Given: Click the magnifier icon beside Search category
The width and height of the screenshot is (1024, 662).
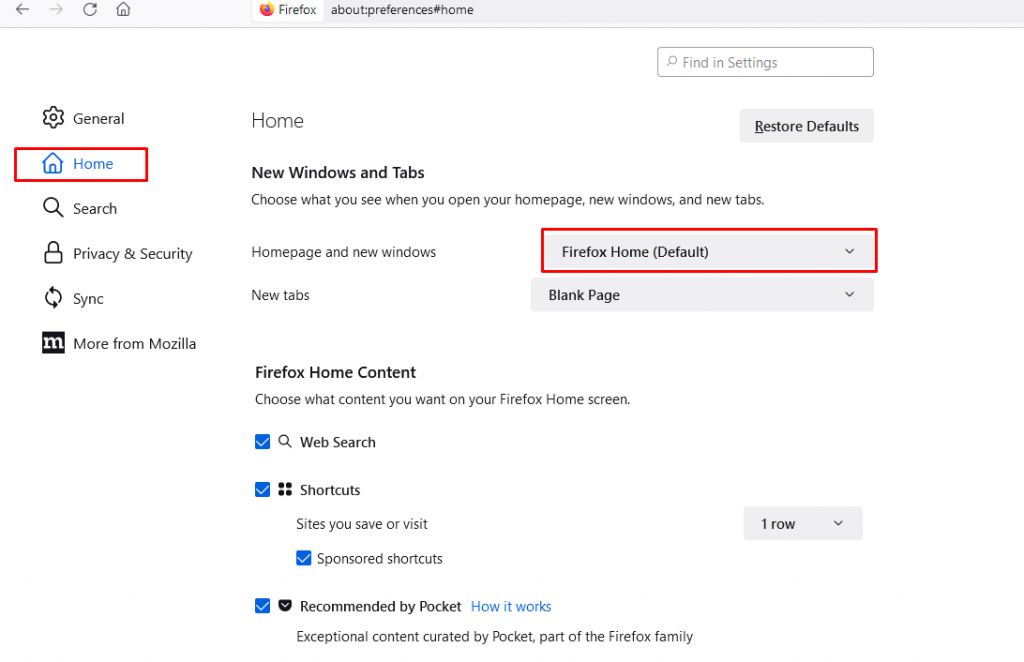Looking at the screenshot, I should (53, 208).
